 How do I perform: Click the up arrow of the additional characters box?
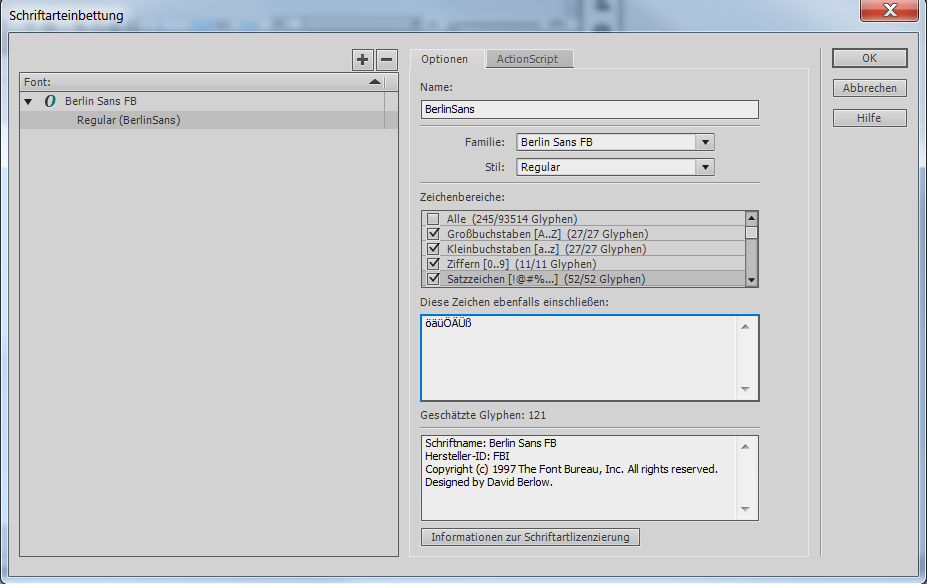pos(746,326)
